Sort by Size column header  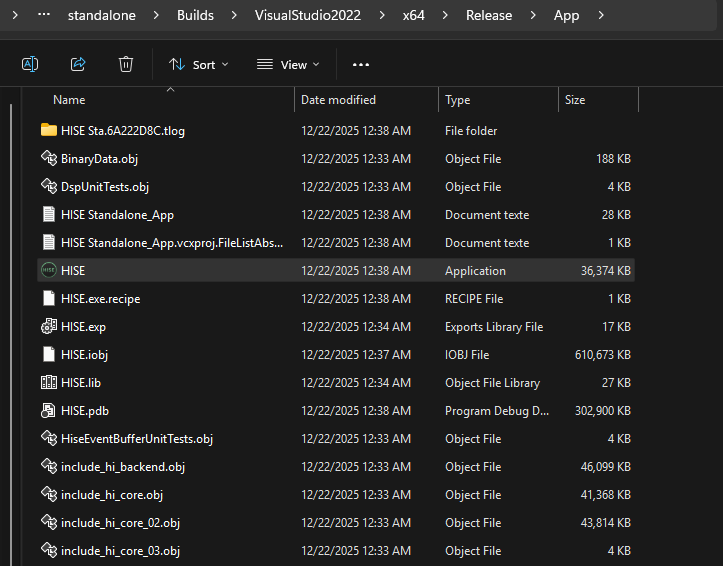[575, 100]
